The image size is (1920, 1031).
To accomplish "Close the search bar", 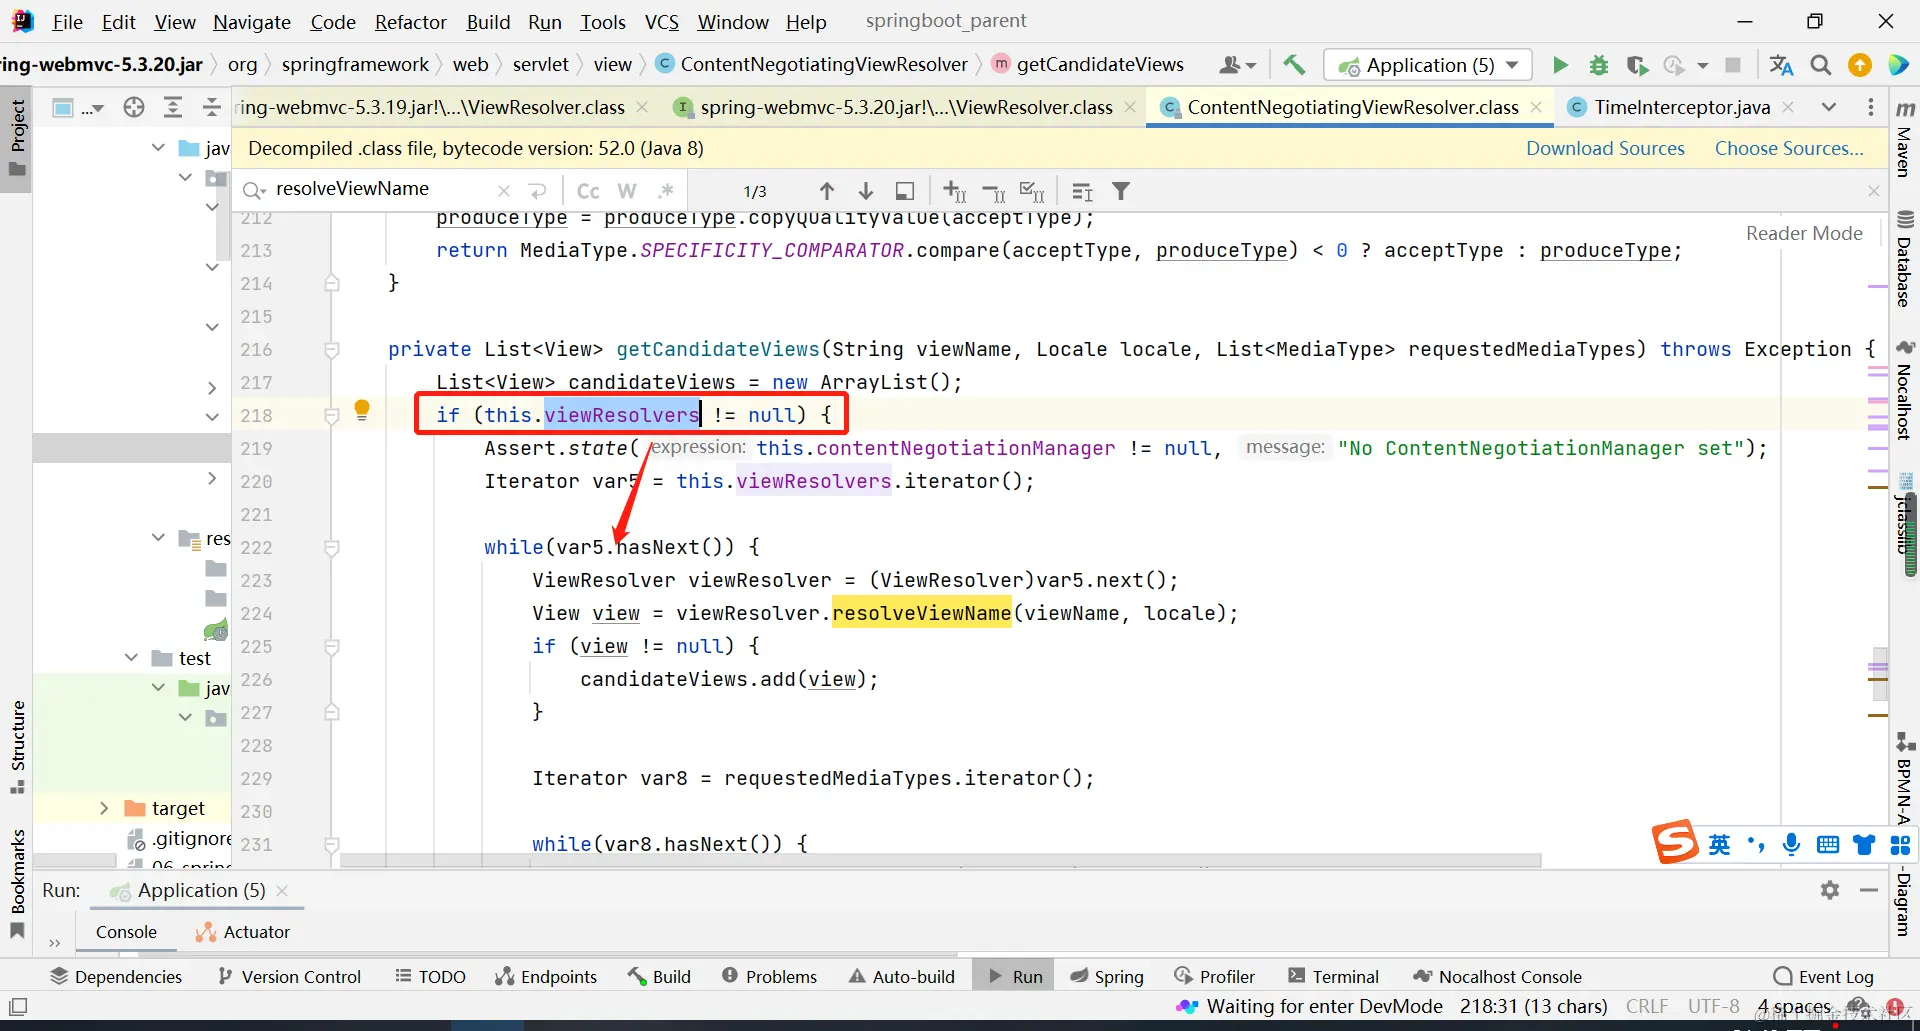I will [1873, 190].
